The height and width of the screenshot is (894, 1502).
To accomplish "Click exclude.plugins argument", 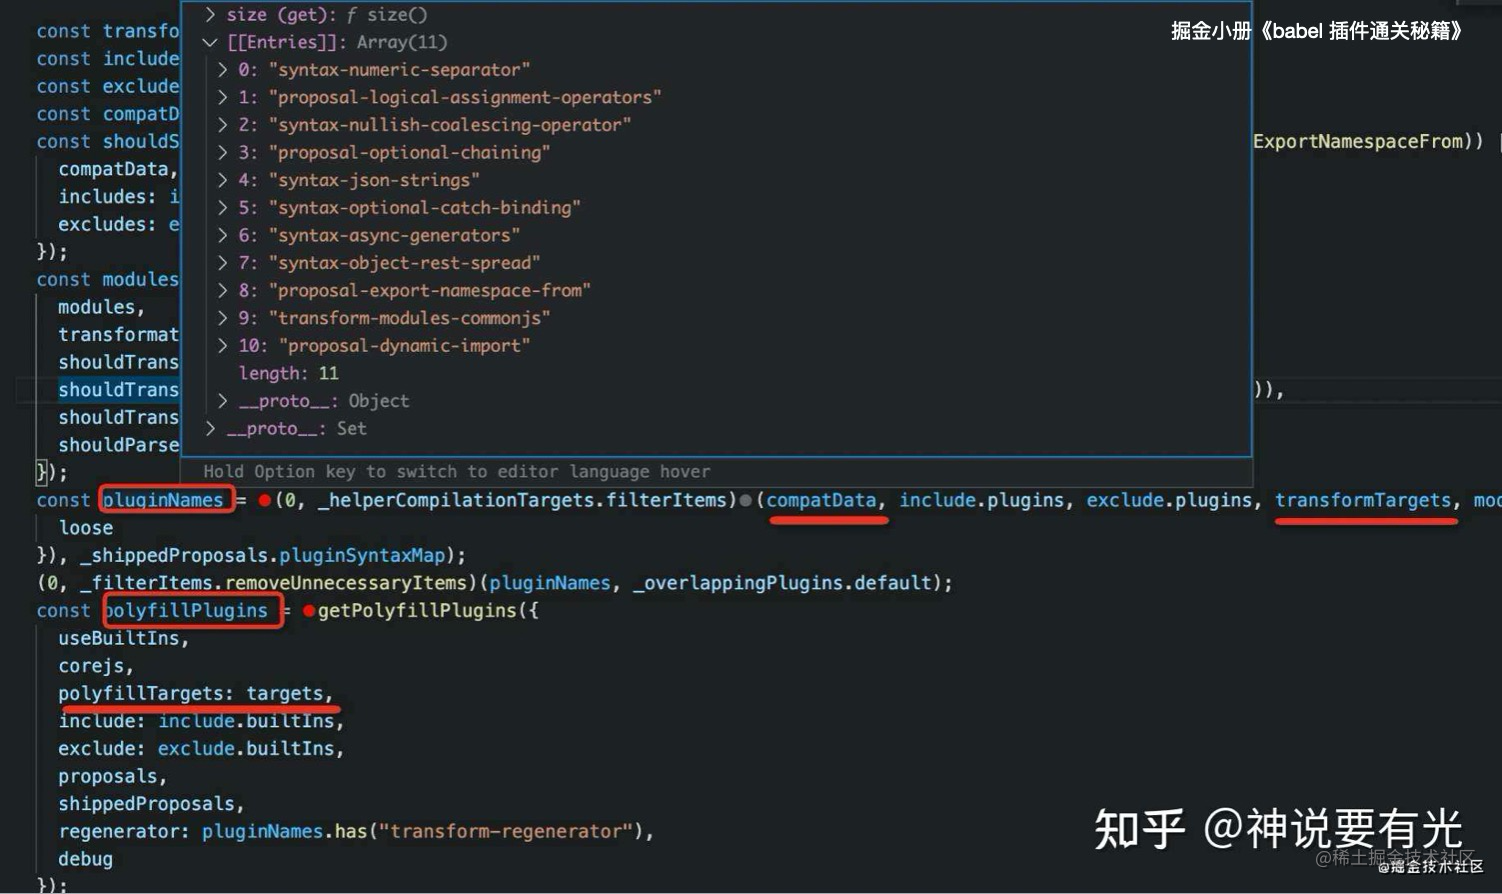I will click(x=1169, y=500).
